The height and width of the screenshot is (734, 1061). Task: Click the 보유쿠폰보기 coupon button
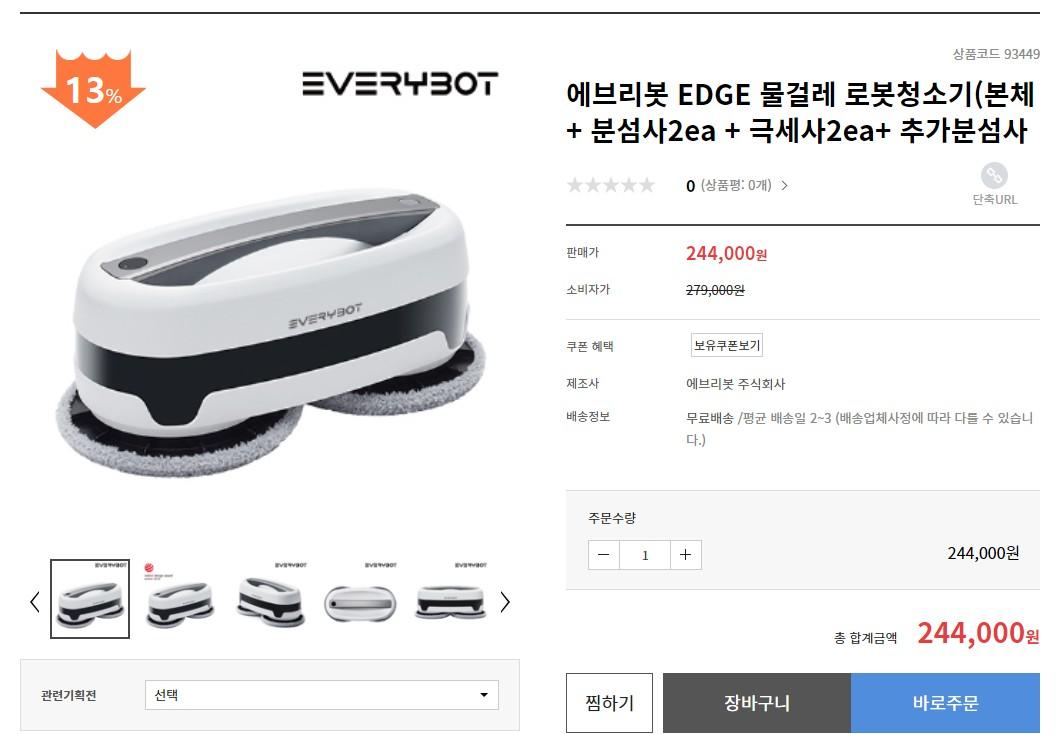point(727,345)
